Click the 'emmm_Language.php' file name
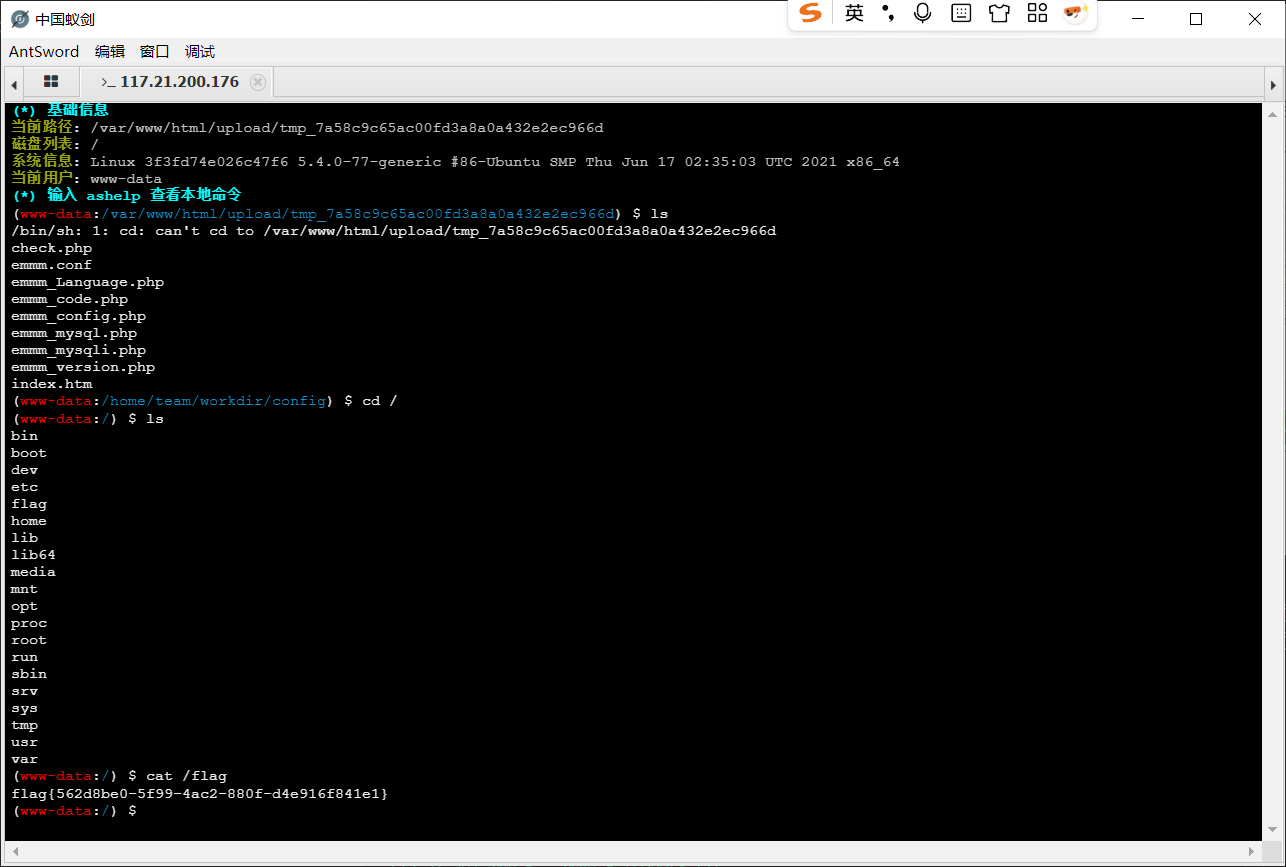Screen dimensions: 1286x867 [87, 282]
